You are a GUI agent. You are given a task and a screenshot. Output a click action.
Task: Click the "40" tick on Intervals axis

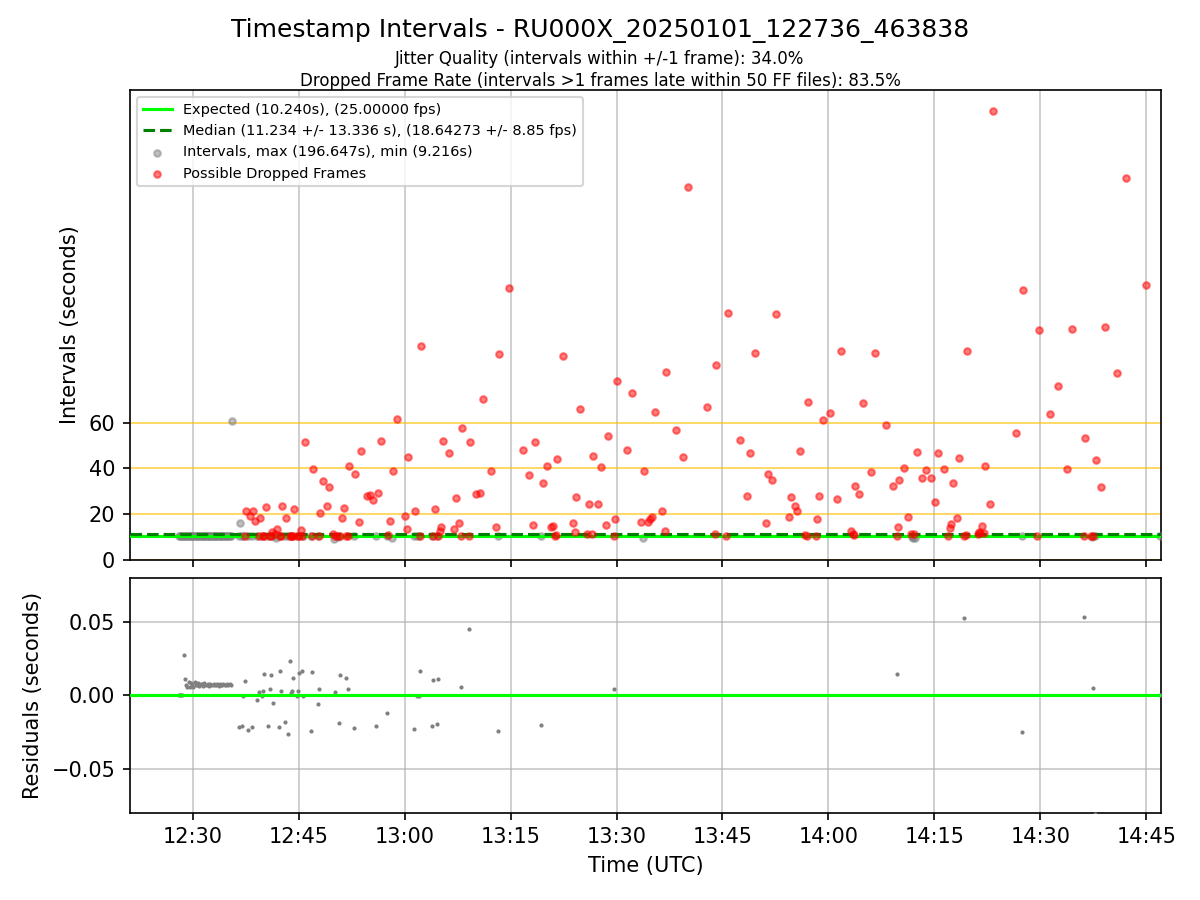click(104, 469)
